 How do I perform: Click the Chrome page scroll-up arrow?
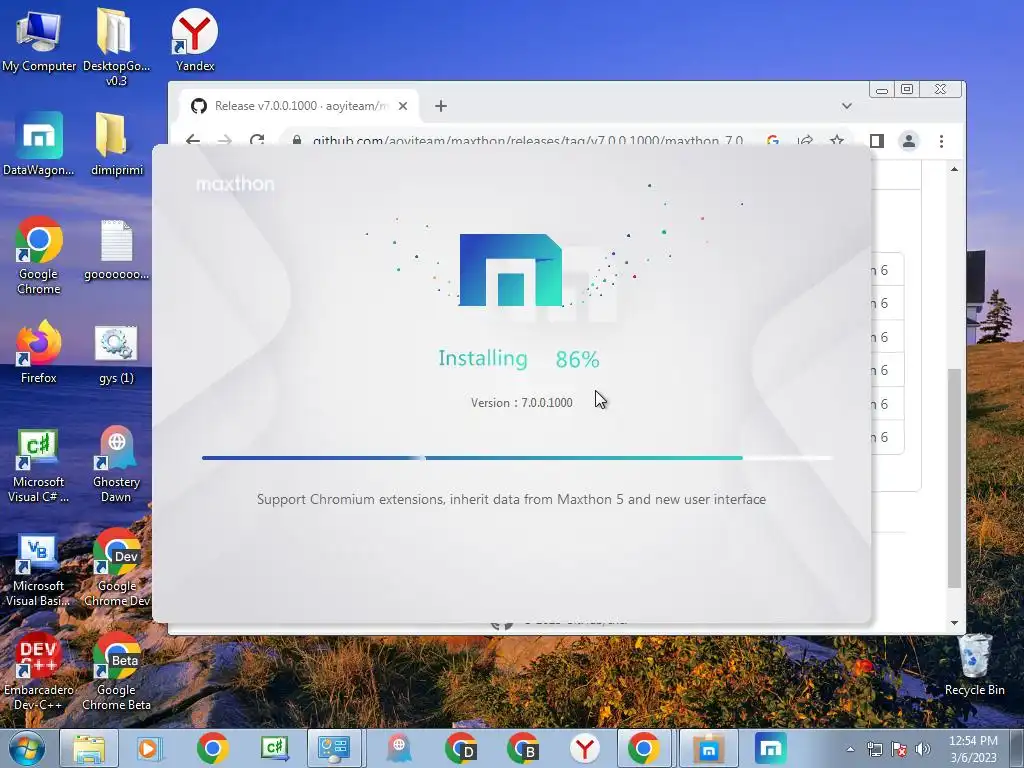(x=954, y=169)
